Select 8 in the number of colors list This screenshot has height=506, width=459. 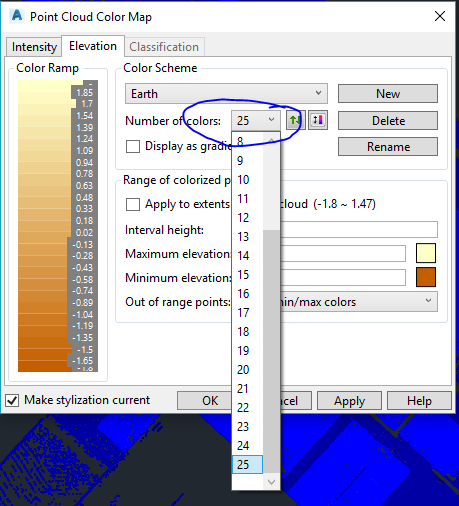[x=247, y=141]
